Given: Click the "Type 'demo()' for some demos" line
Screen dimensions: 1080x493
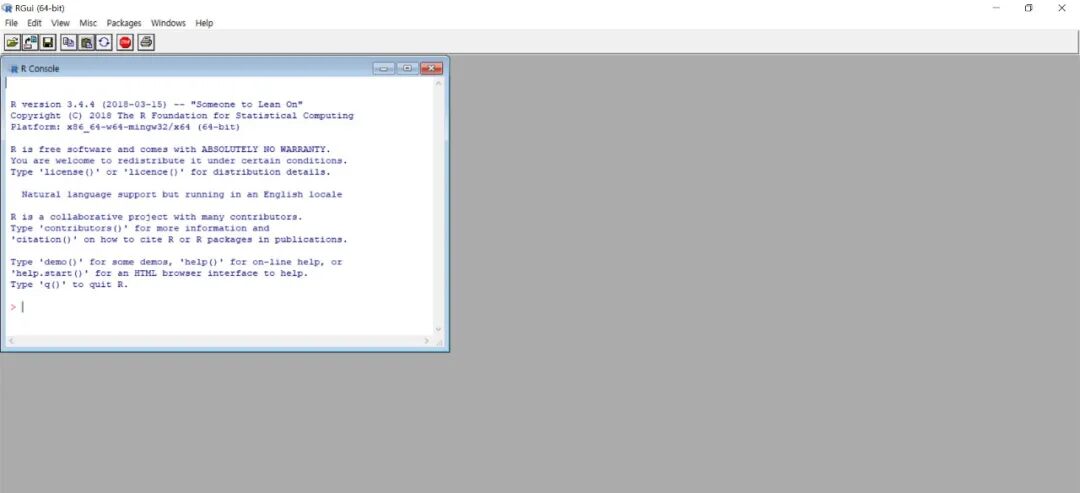Looking at the screenshot, I should coord(176,262).
